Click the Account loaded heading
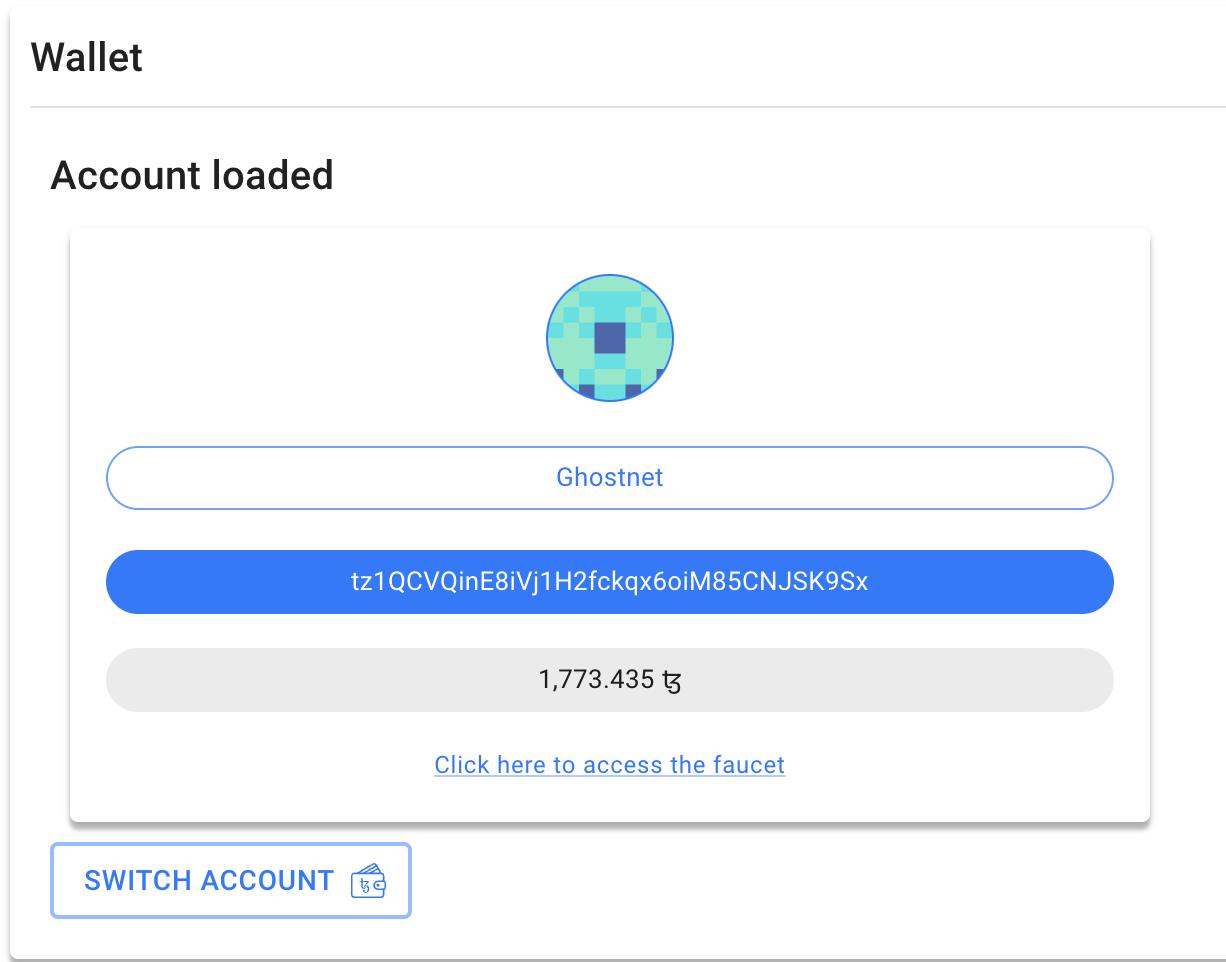This screenshot has width=1226, height=962. pyautogui.click(x=192, y=175)
